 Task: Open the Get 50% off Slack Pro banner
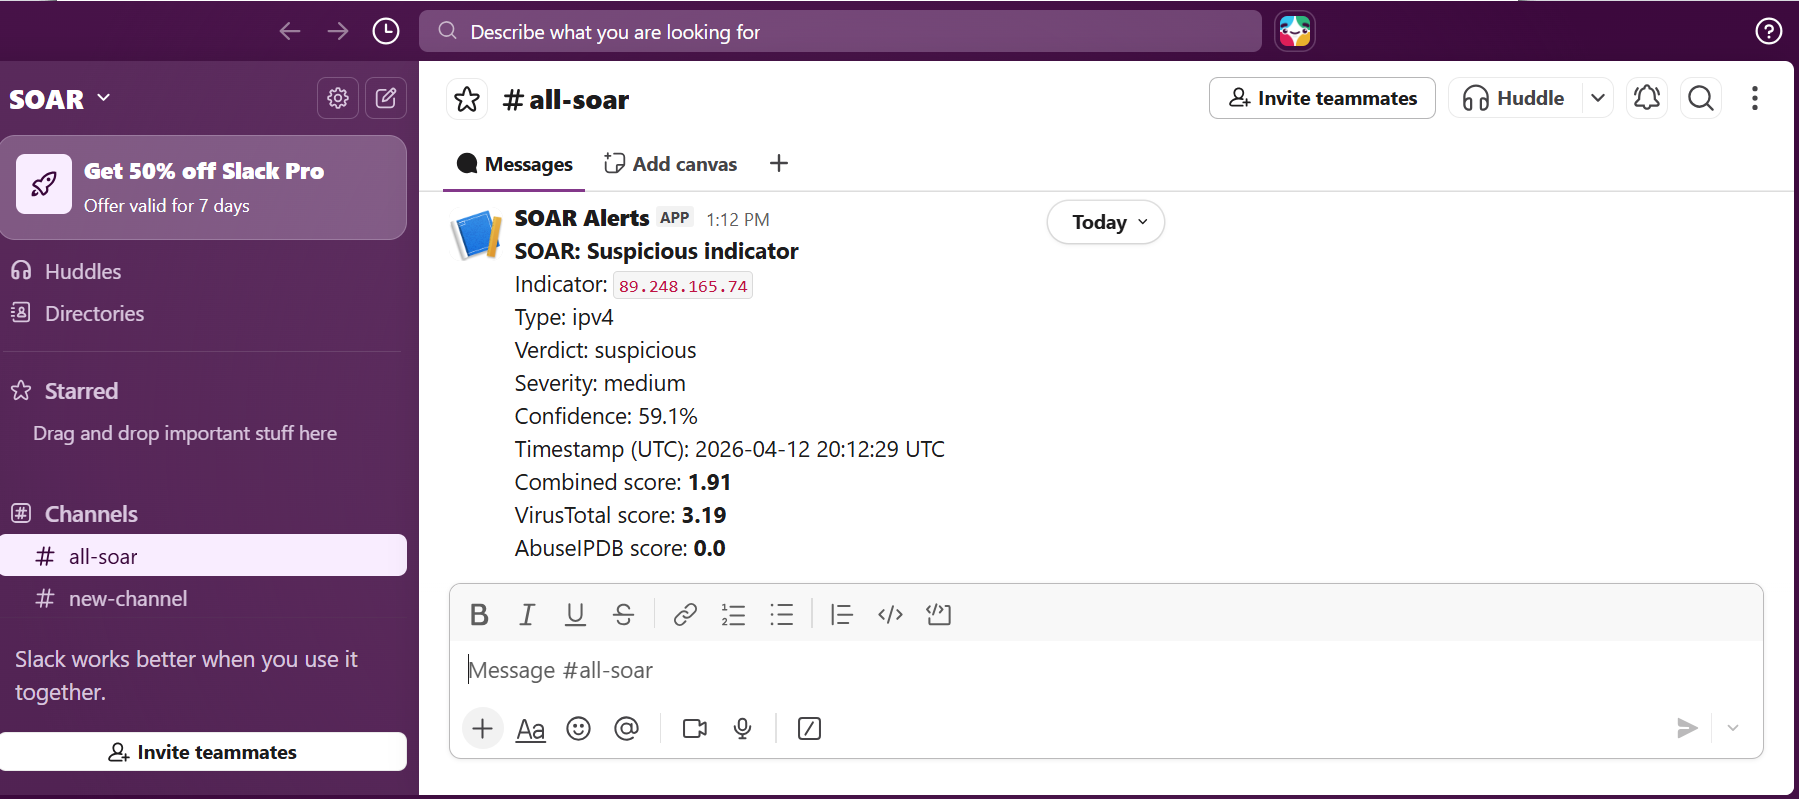coord(203,187)
